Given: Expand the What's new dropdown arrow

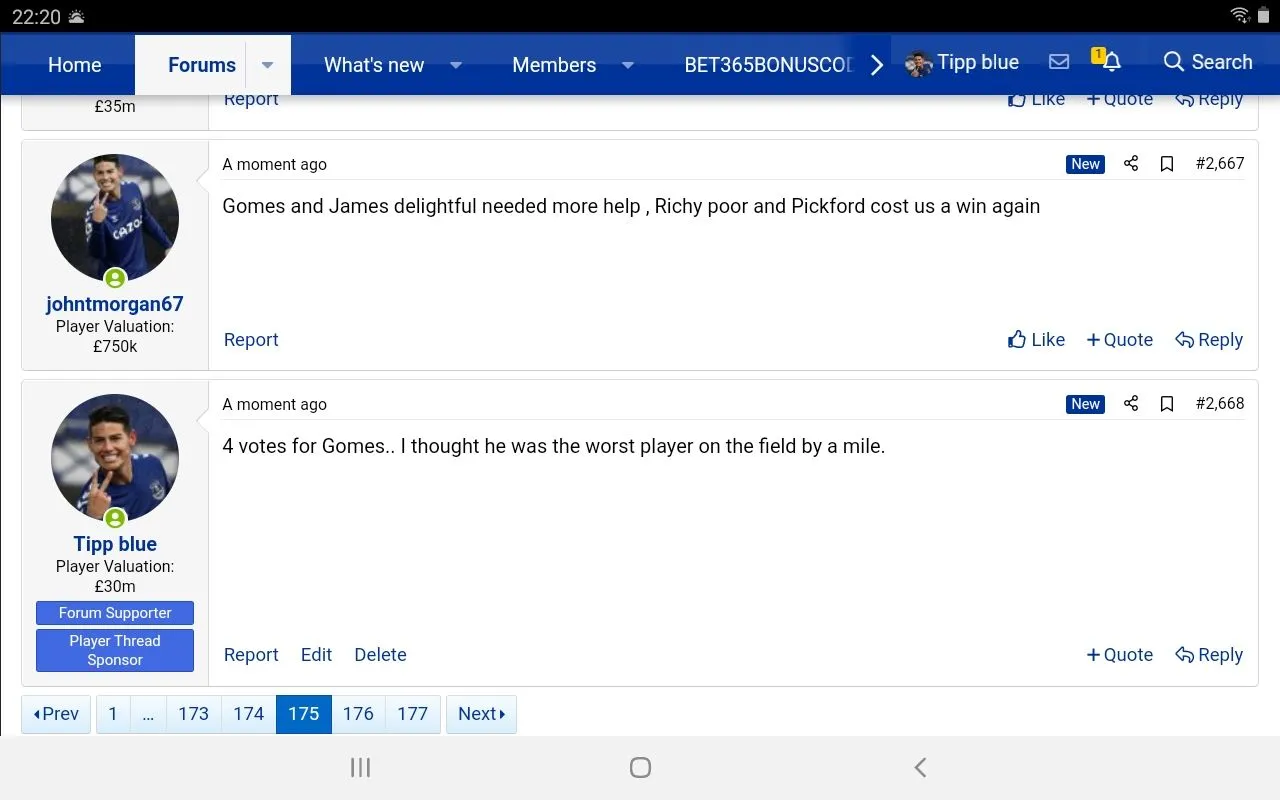Looking at the screenshot, I should (456, 65).
